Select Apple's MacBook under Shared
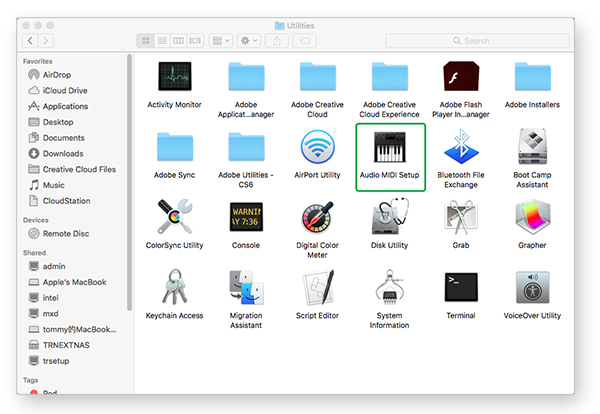This screenshot has height=414, width=600. (x=73, y=282)
